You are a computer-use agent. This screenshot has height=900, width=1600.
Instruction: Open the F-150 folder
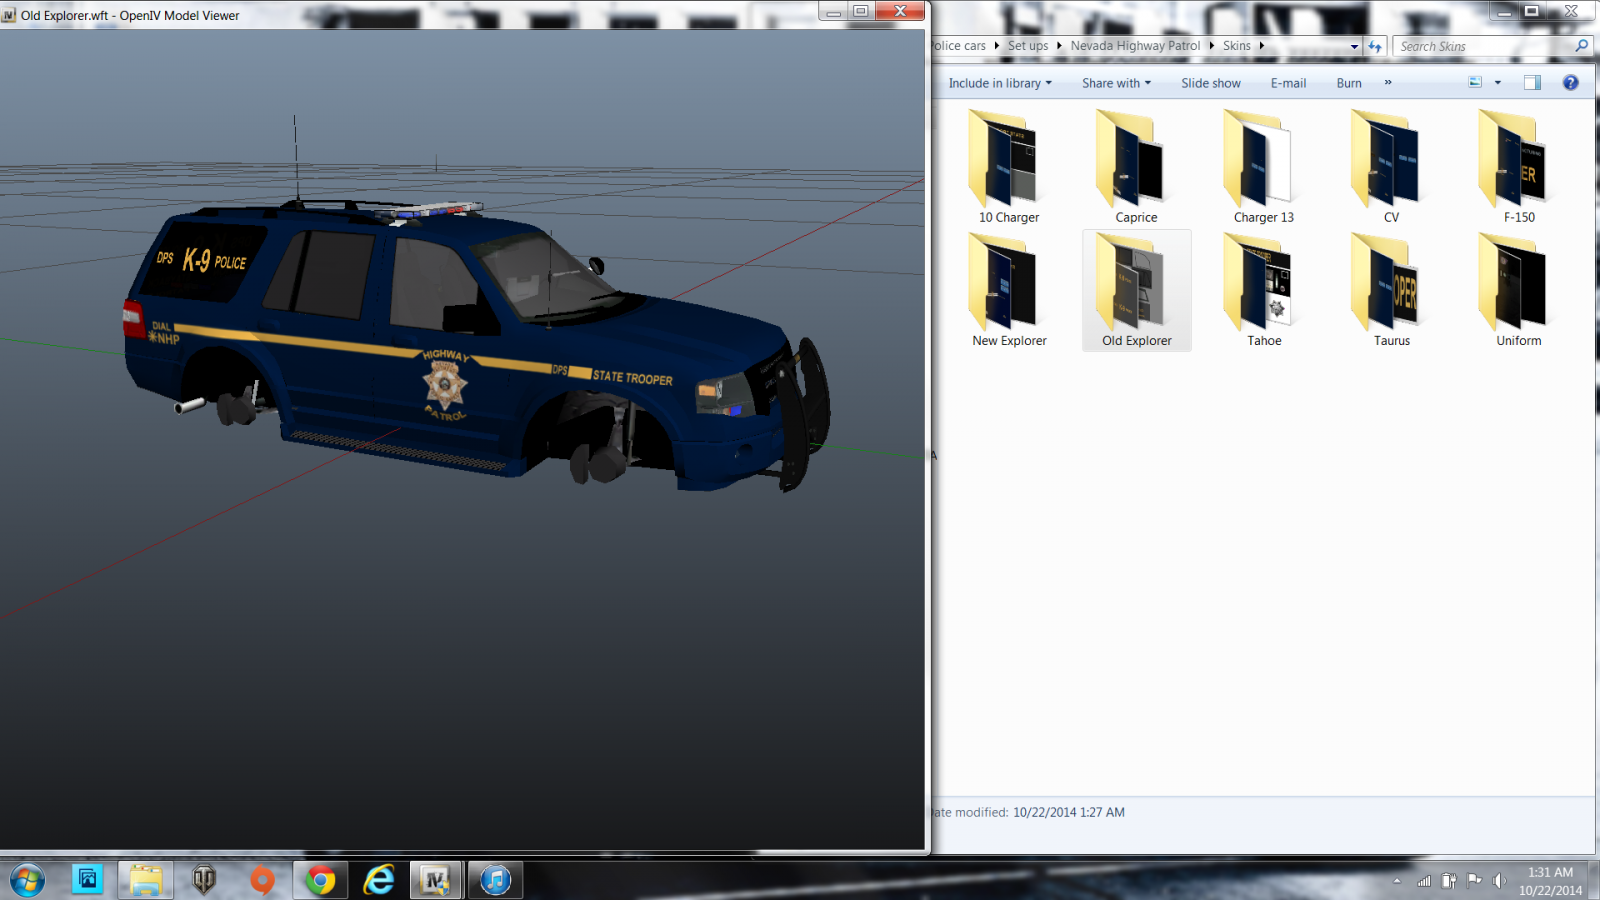pyautogui.click(x=1518, y=167)
